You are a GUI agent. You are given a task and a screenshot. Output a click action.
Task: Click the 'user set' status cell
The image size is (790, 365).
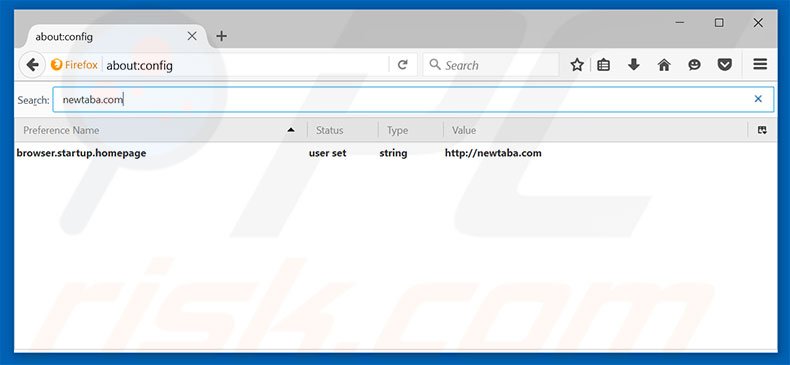click(x=327, y=153)
